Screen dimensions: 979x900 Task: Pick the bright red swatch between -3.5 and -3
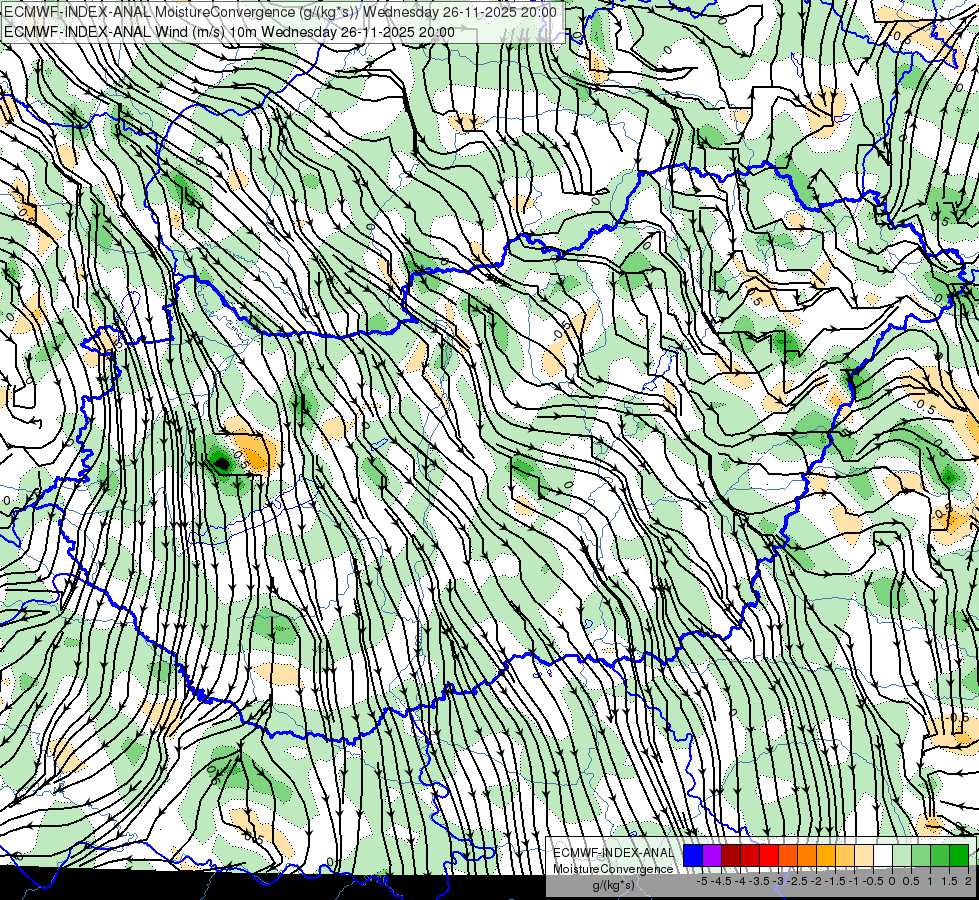(x=769, y=855)
